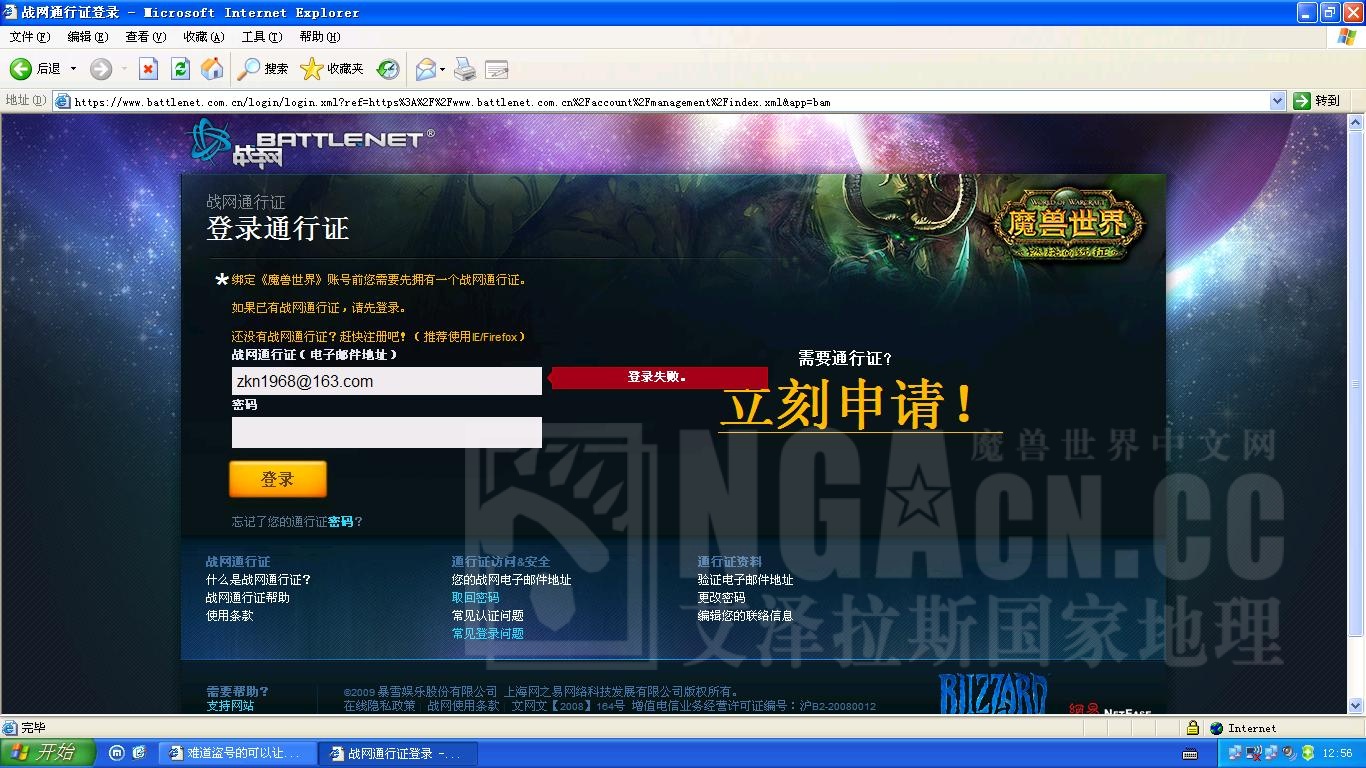Click the grey Forward arrow icon
The image size is (1366, 768).
101,69
